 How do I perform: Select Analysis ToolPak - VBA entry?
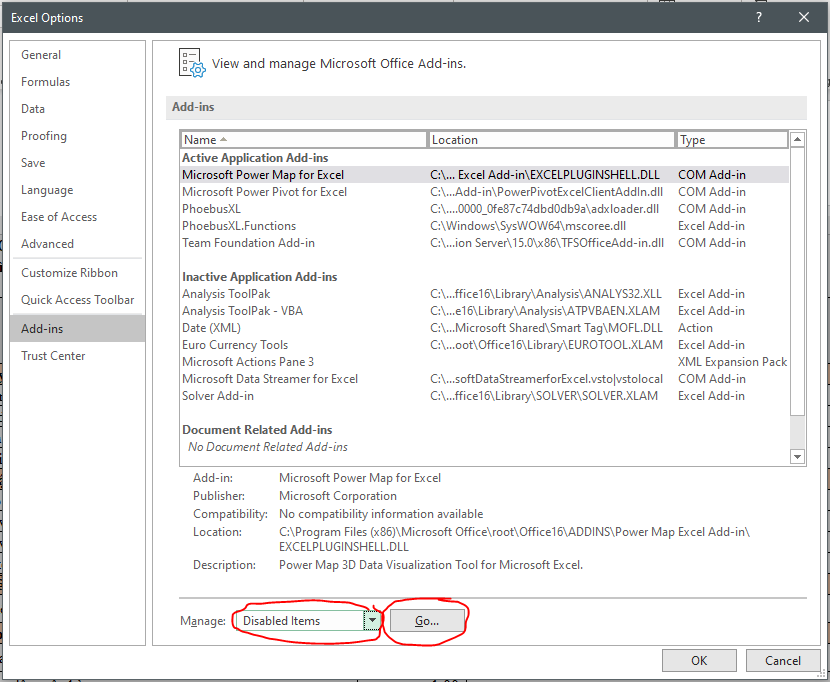[240, 311]
